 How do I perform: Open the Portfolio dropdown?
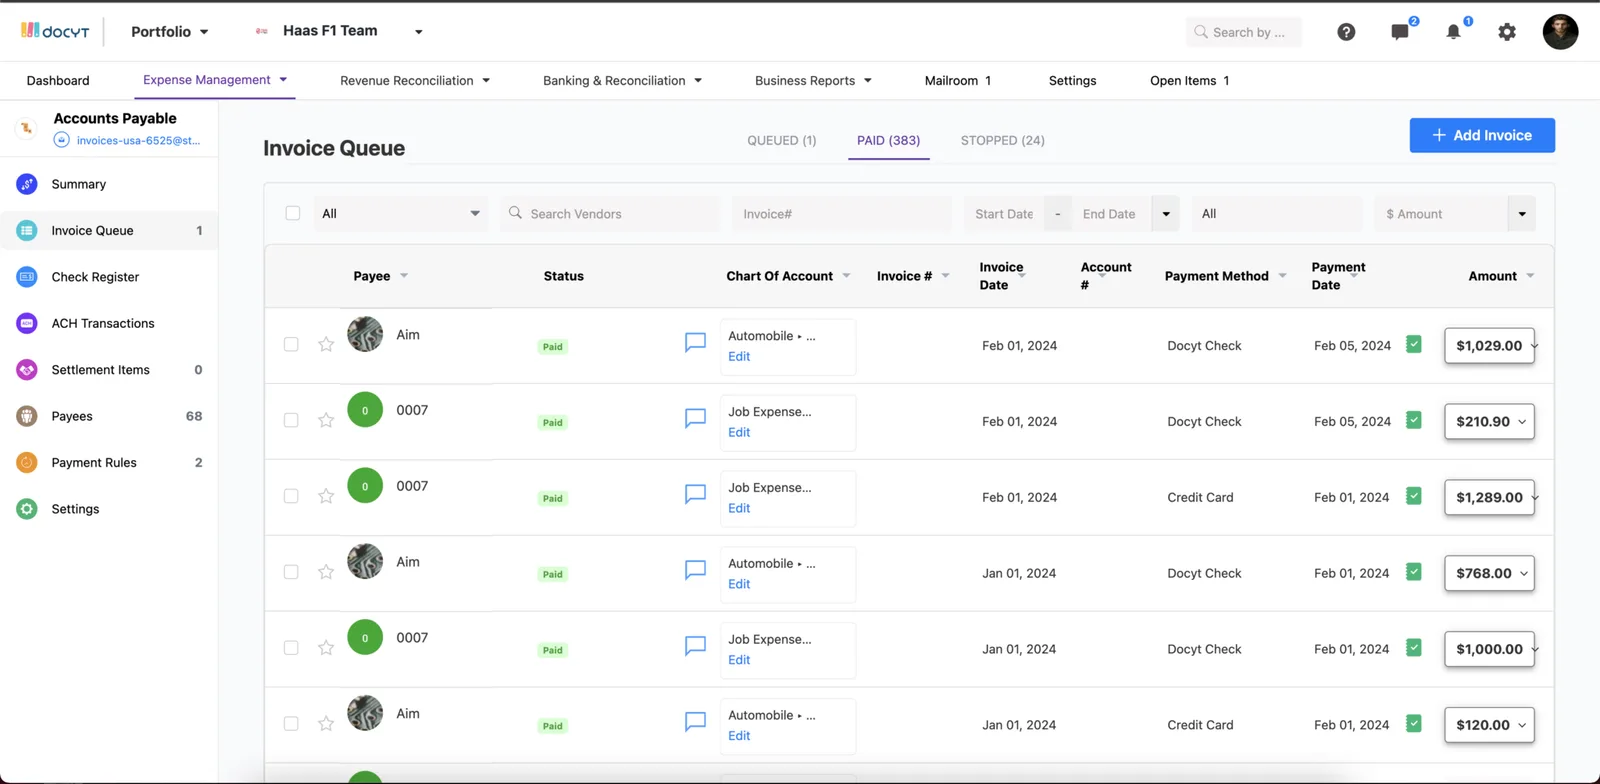(170, 31)
